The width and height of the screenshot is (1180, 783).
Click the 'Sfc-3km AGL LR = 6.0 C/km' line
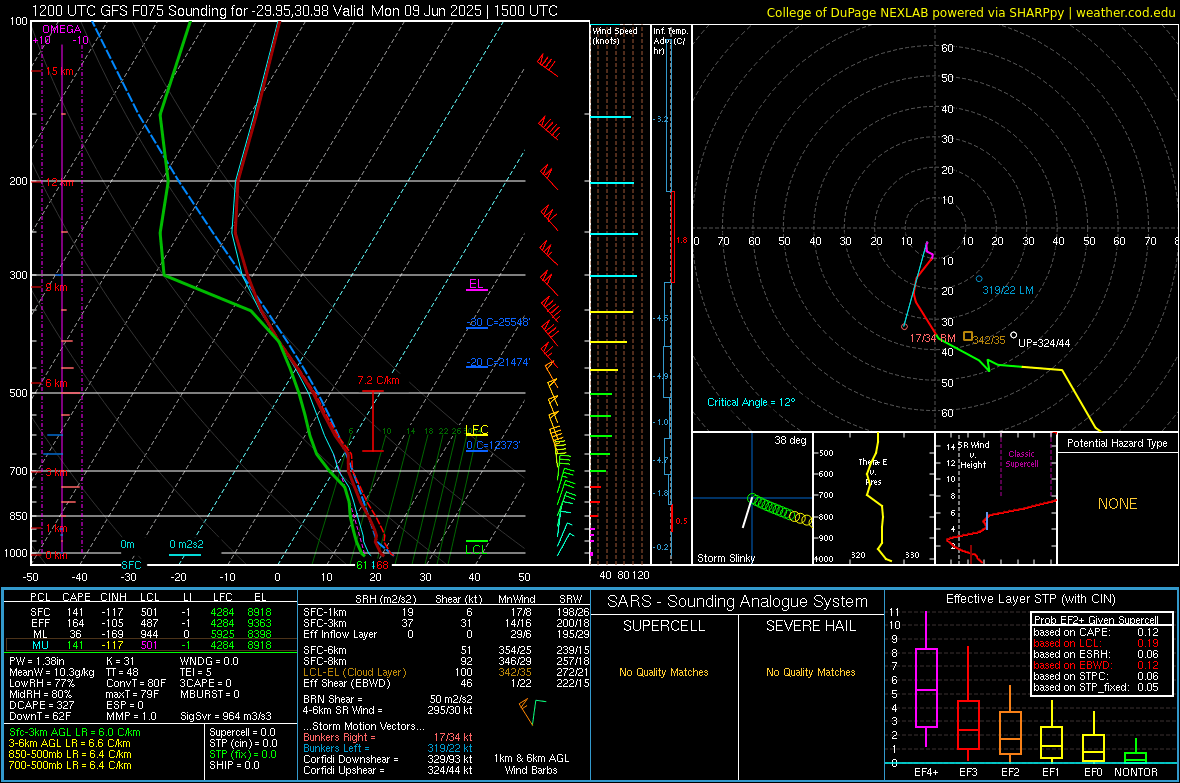tap(75, 732)
